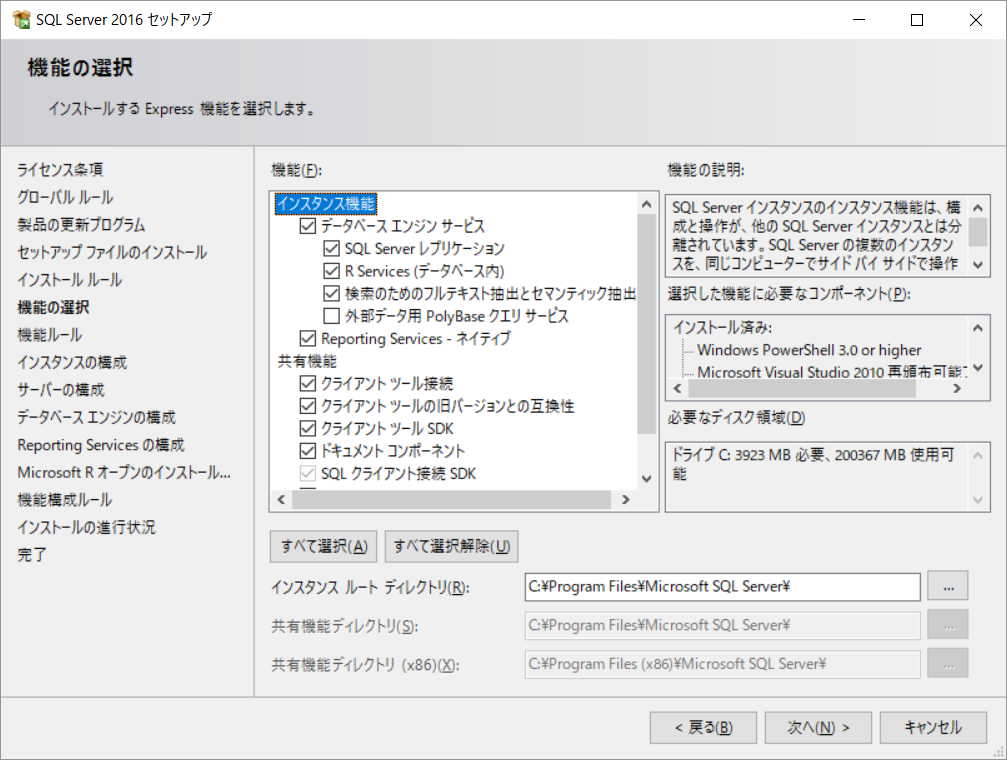Select the インスタンス機能 tree node
This screenshot has height=760, width=1007.
(326, 204)
